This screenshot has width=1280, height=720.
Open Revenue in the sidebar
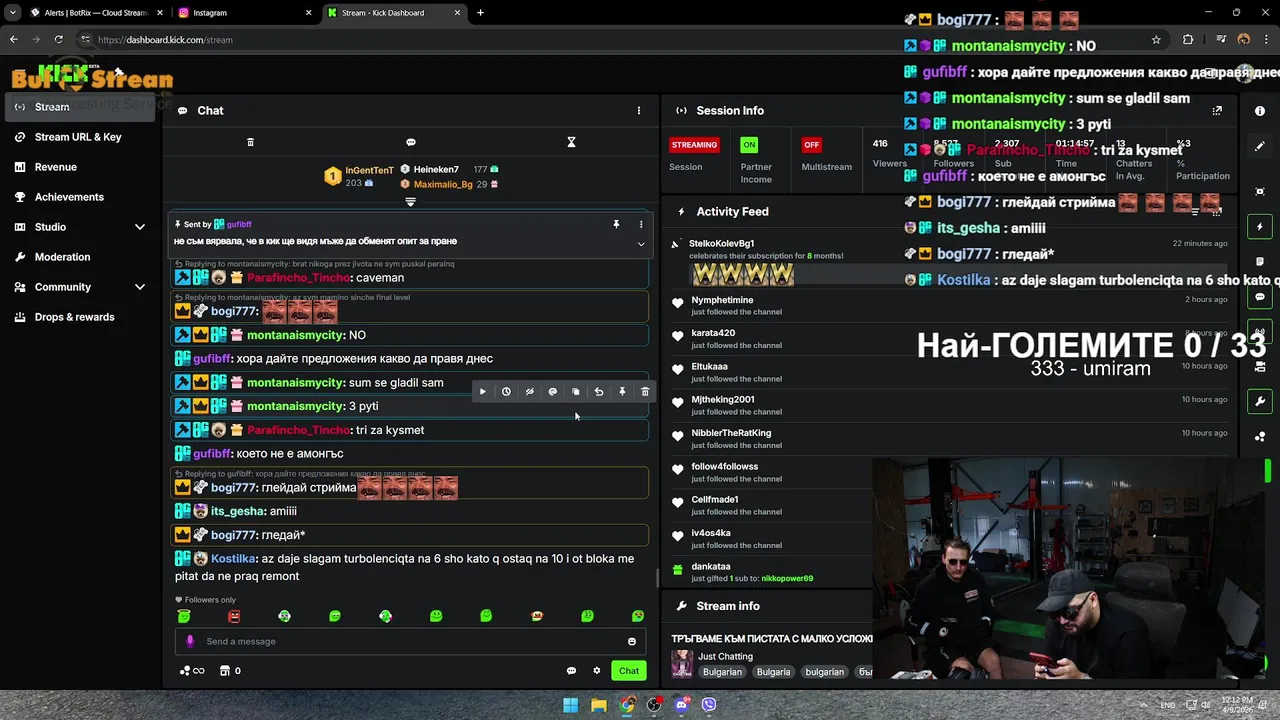(x=82, y=167)
